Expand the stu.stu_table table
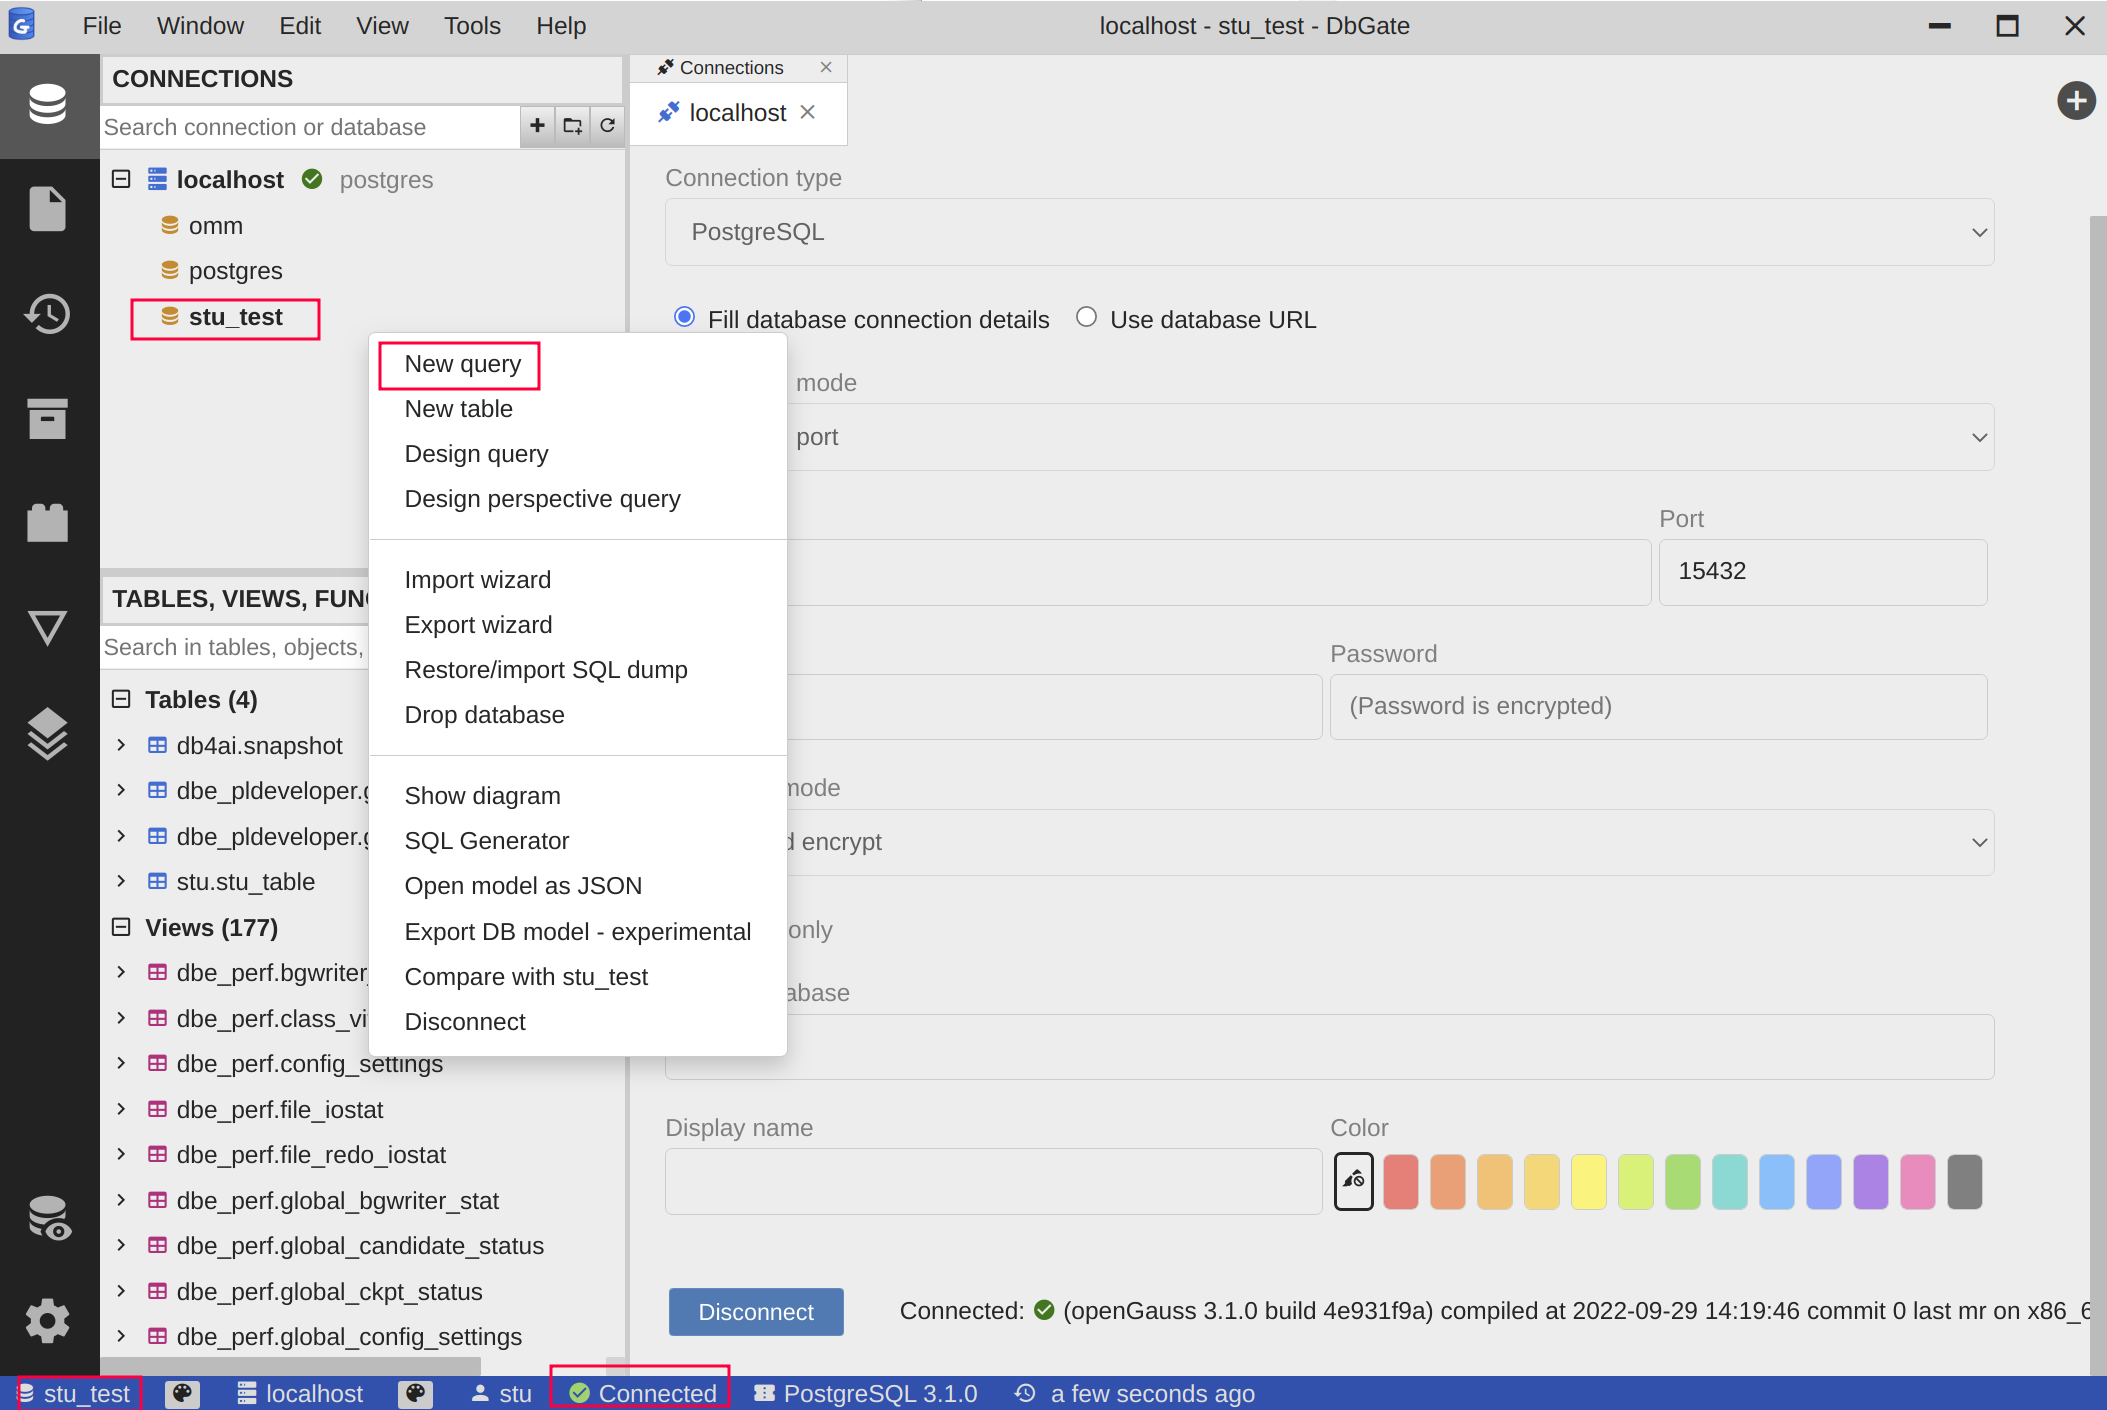Screen dimensions: 2107x1410 click(x=121, y=881)
